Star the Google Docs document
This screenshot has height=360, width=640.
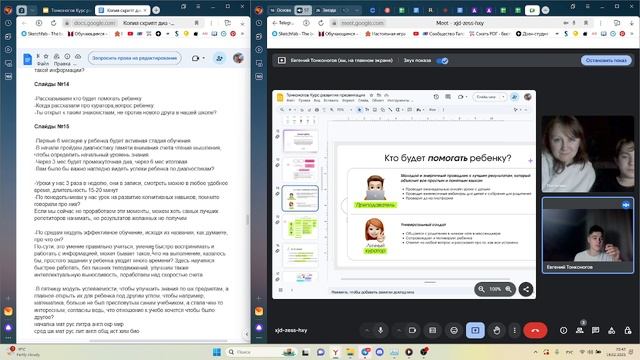(46, 56)
